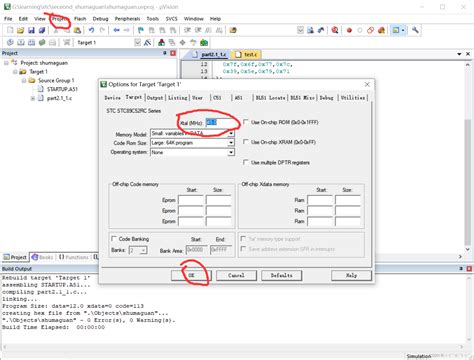This screenshot has width=474, height=360.
Task: Click the Undo arrow icon
Action: point(91,30)
